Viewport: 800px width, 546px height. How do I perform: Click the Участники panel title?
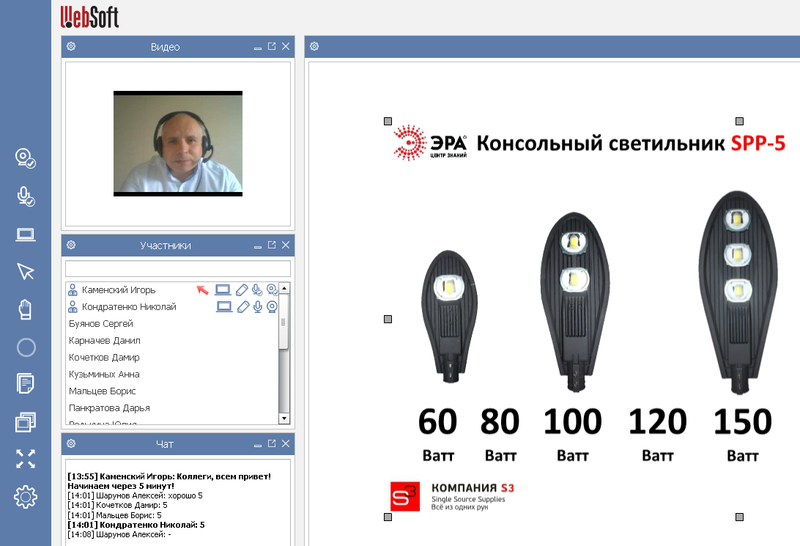(x=165, y=245)
